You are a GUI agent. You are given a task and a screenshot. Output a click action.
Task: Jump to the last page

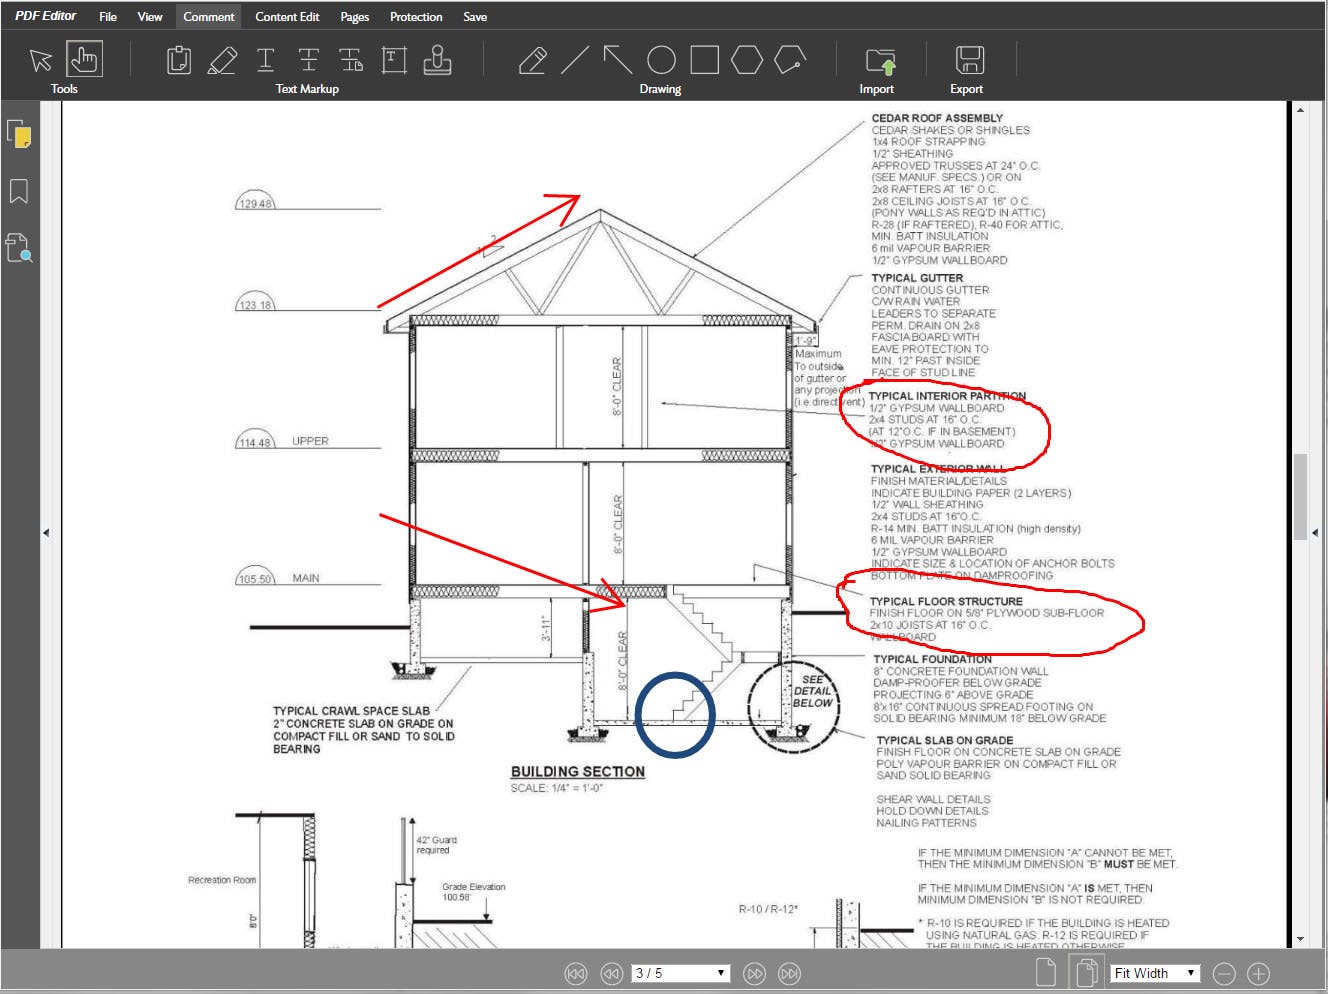(789, 972)
